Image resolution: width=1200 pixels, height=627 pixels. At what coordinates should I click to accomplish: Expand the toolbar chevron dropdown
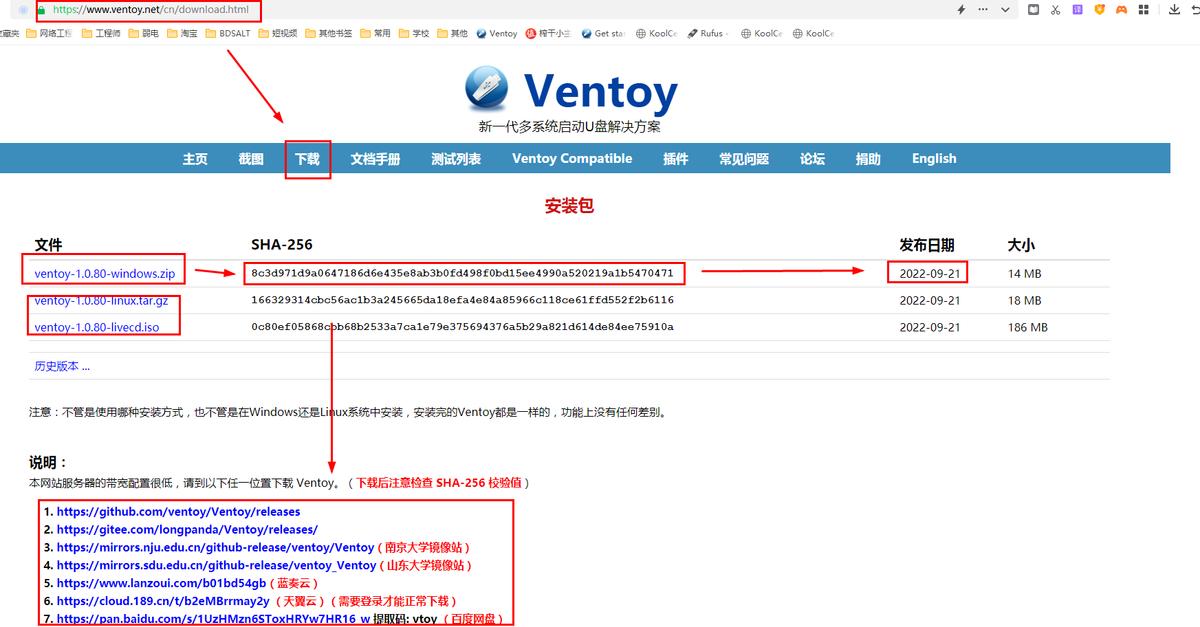[x=1004, y=10]
